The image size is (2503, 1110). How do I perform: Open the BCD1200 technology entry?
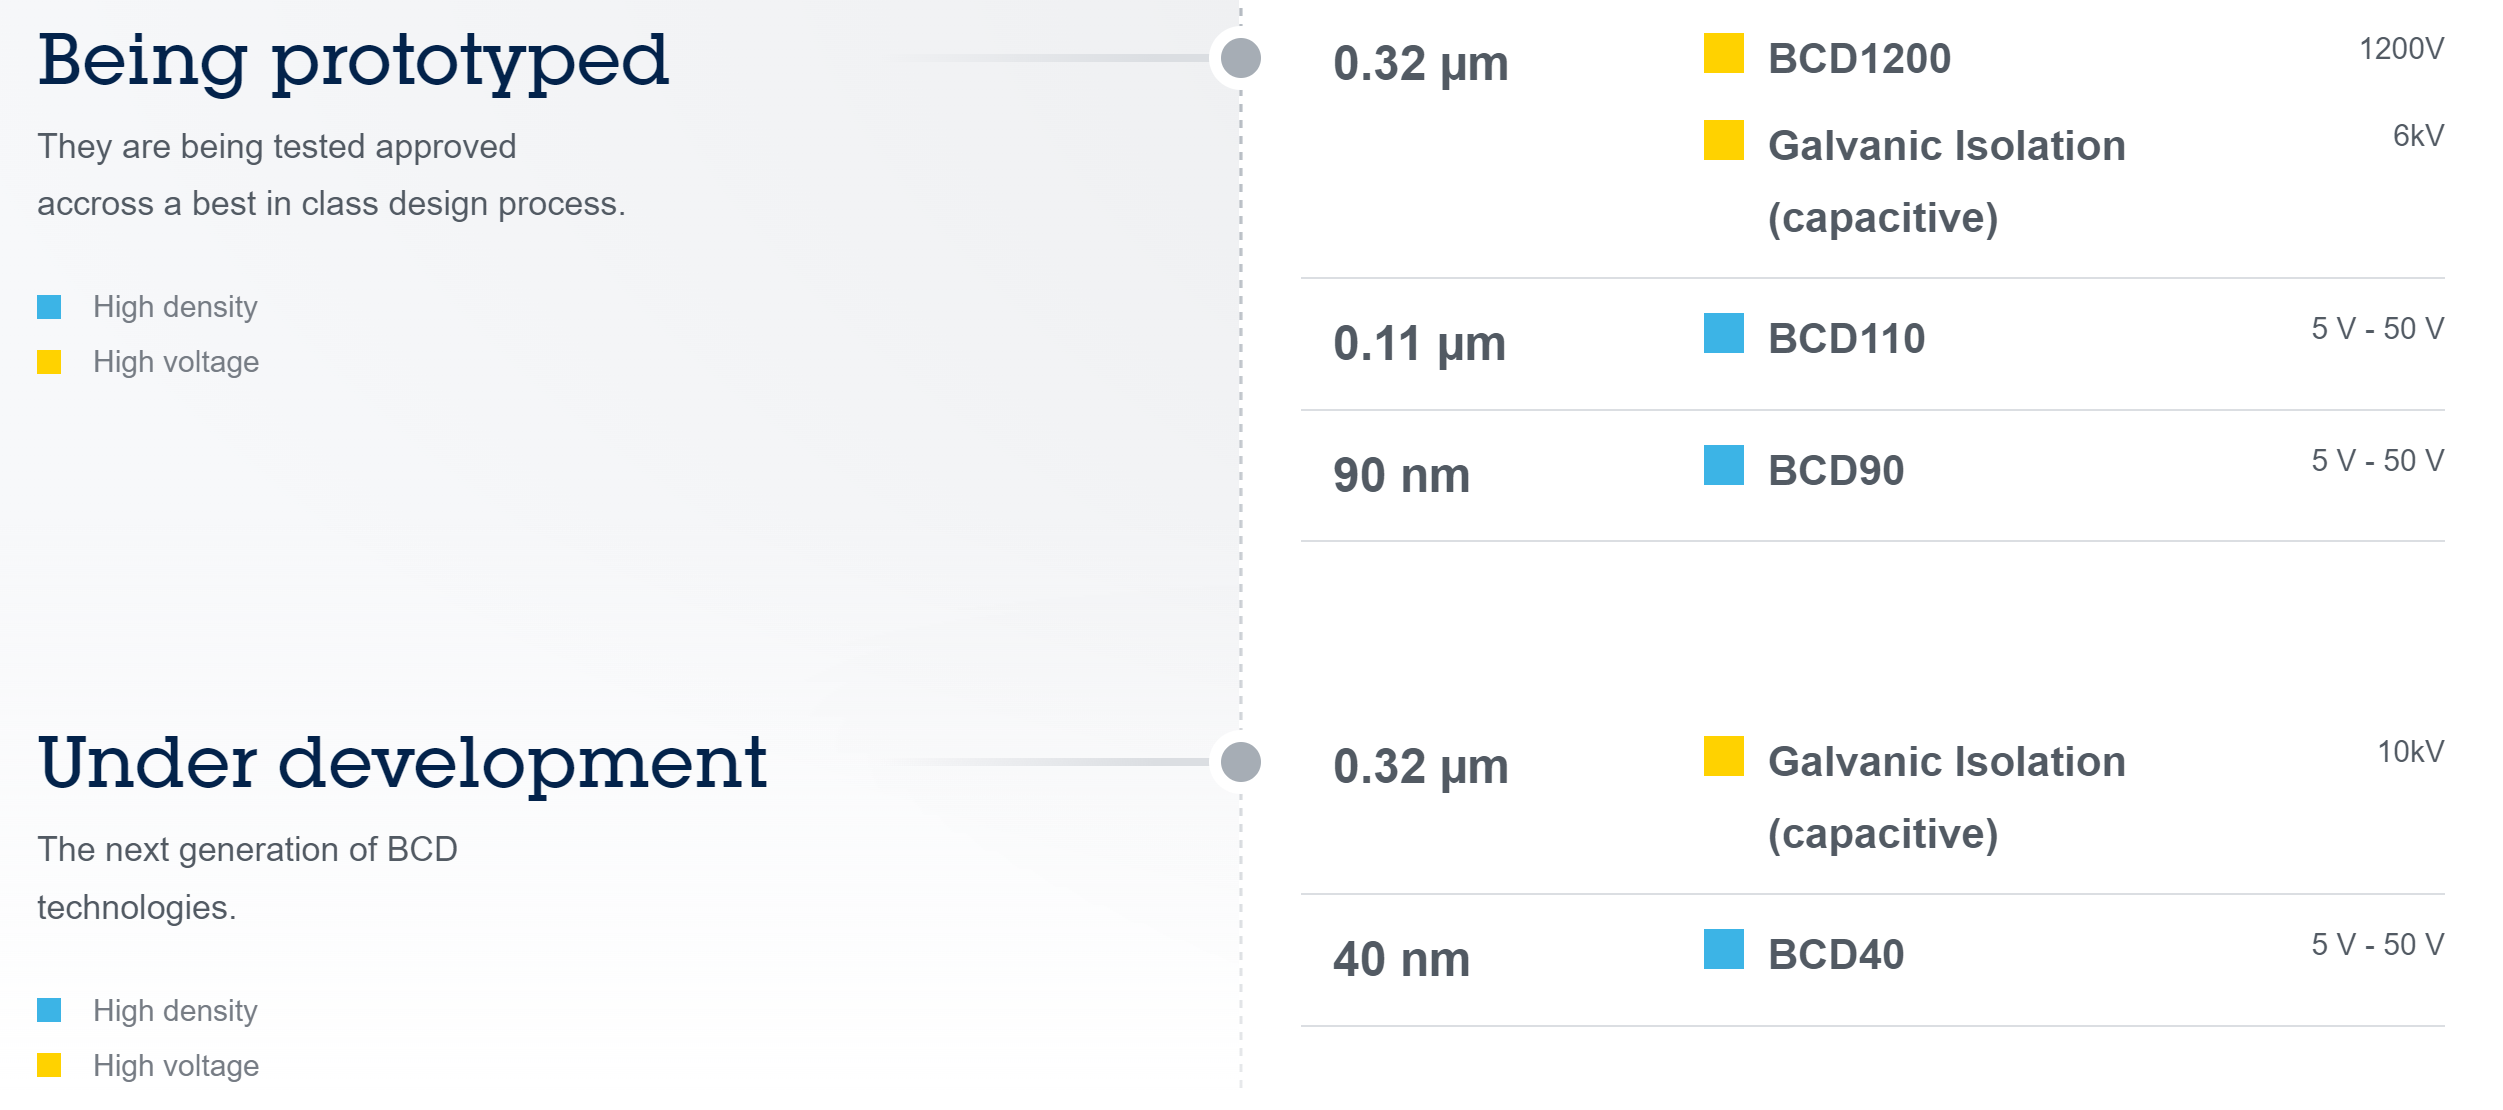coord(1858,59)
